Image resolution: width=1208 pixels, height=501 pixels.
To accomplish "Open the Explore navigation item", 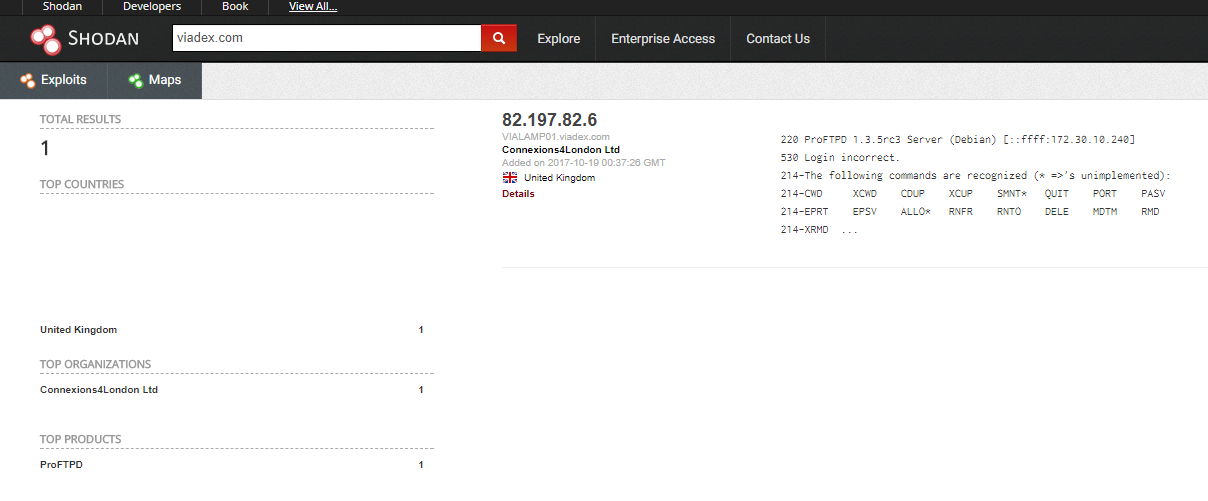I will (x=559, y=39).
